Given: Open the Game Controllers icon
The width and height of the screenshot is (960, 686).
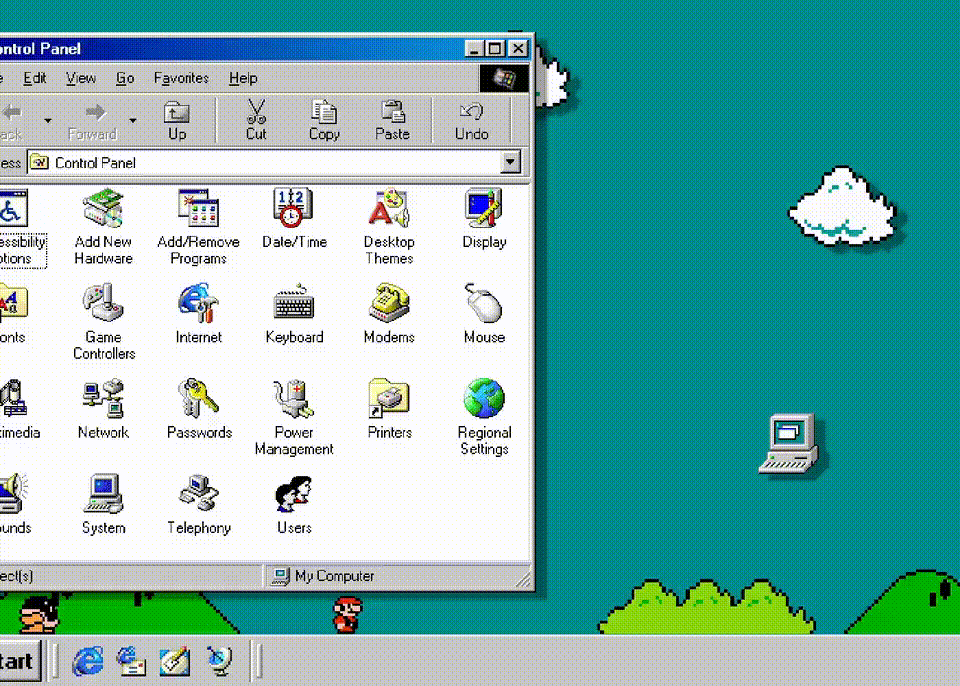Looking at the screenshot, I should (x=103, y=304).
